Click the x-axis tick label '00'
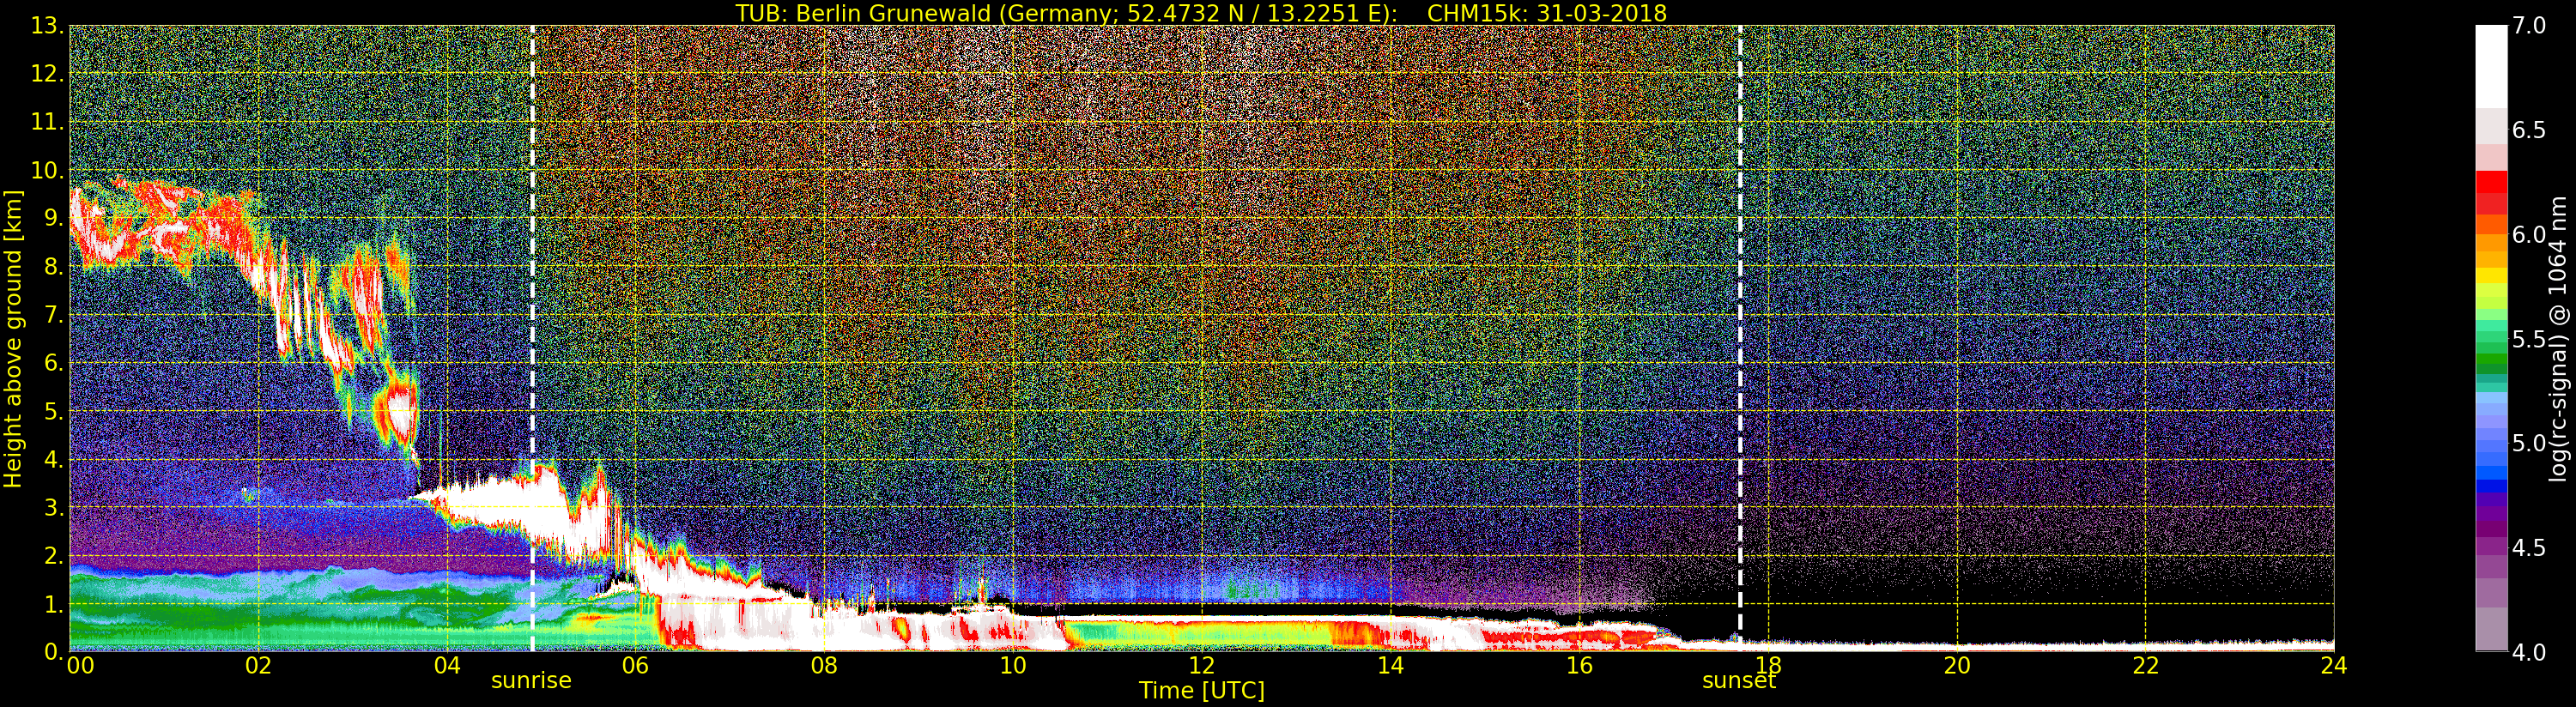Viewport: 2576px width, 707px height. 81,665
